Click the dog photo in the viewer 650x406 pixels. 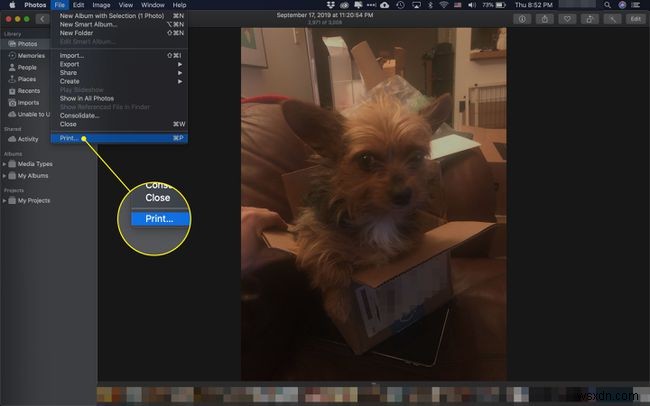click(x=374, y=204)
